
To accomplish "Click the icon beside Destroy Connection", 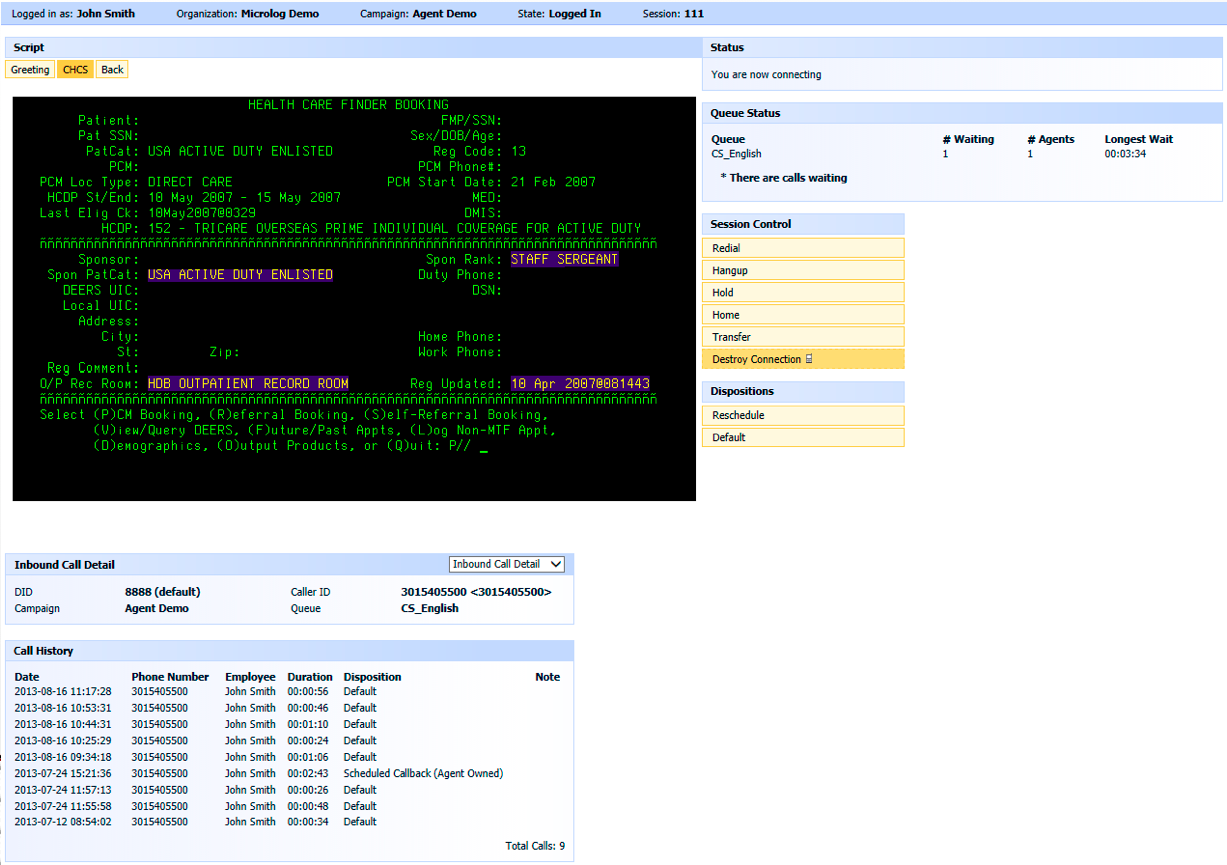I will coord(809,359).
